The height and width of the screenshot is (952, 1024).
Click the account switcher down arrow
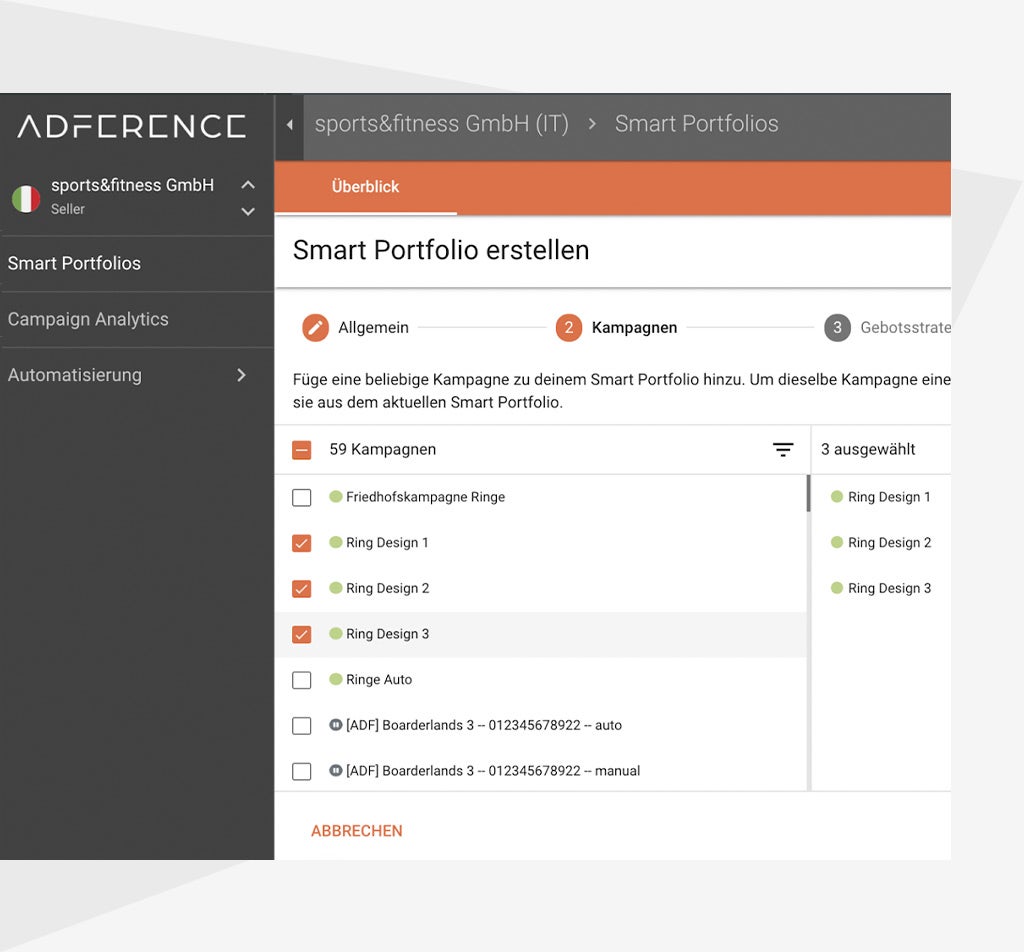[248, 211]
